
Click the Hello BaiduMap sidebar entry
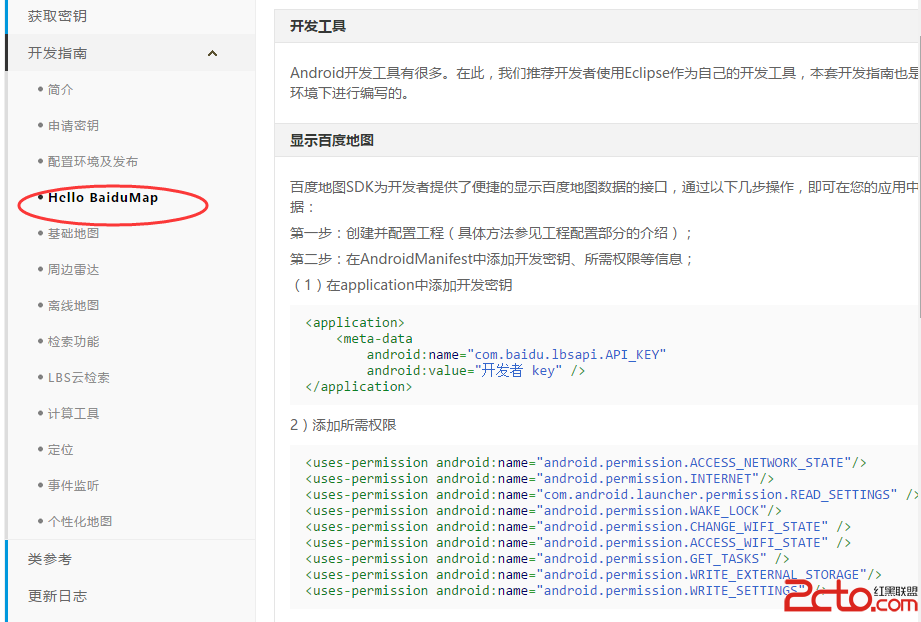coord(103,197)
